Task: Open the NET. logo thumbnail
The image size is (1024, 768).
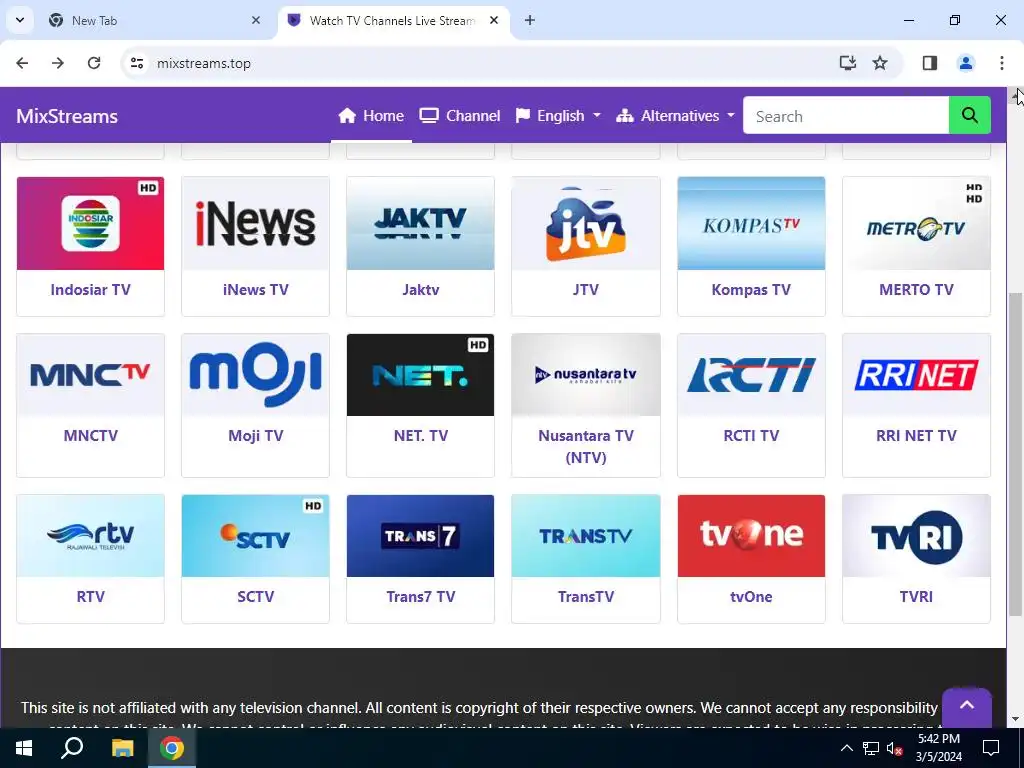Action: pos(421,375)
